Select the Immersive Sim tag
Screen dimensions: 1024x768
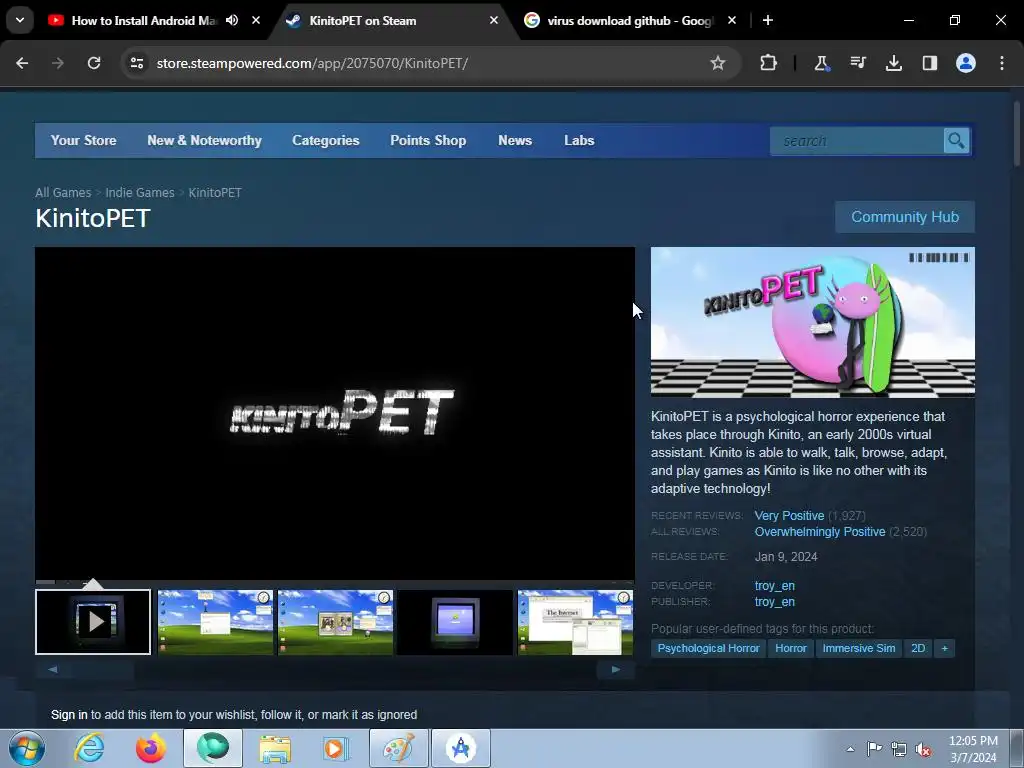tap(859, 648)
